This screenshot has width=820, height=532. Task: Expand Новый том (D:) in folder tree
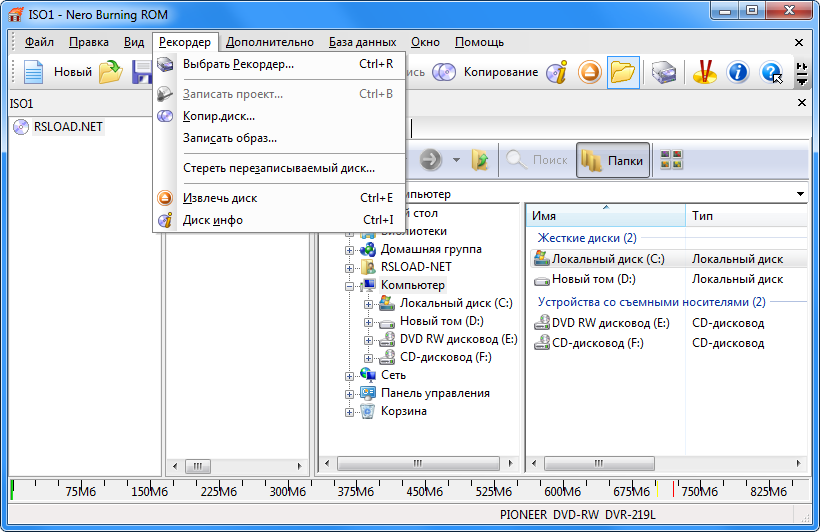(368, 322)
